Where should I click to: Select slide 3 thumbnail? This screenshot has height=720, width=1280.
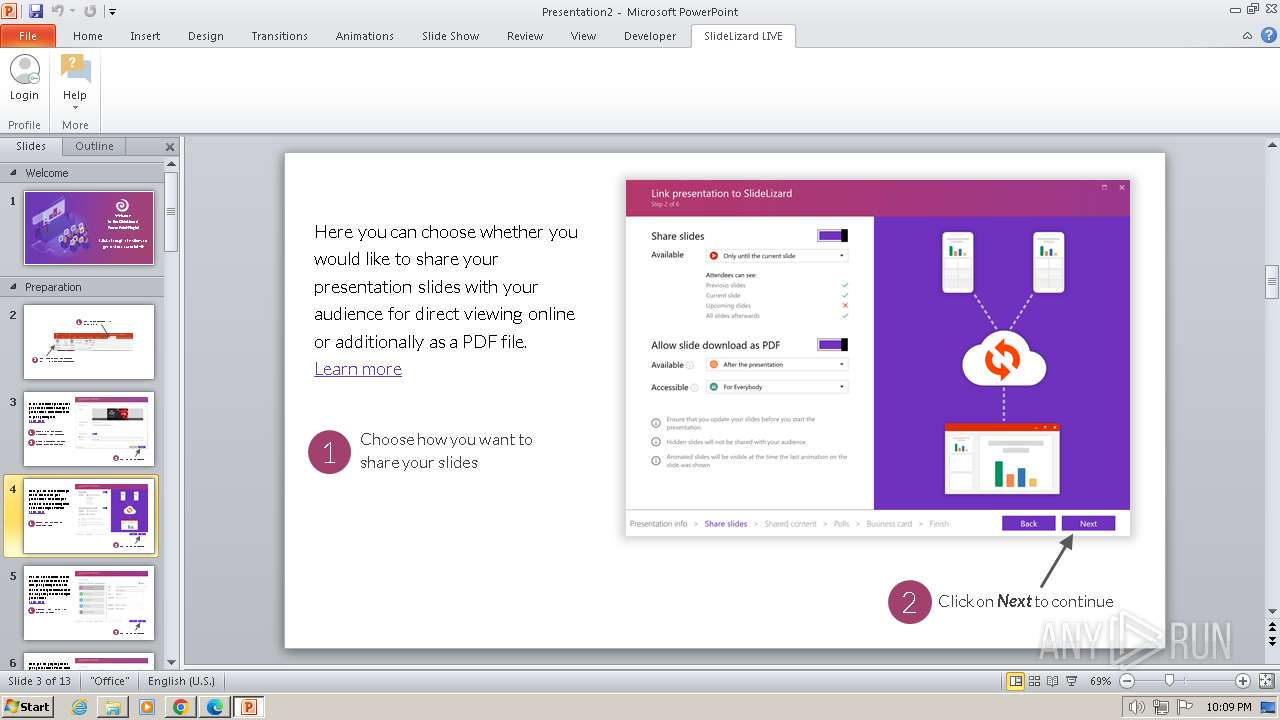pos(89,429)
